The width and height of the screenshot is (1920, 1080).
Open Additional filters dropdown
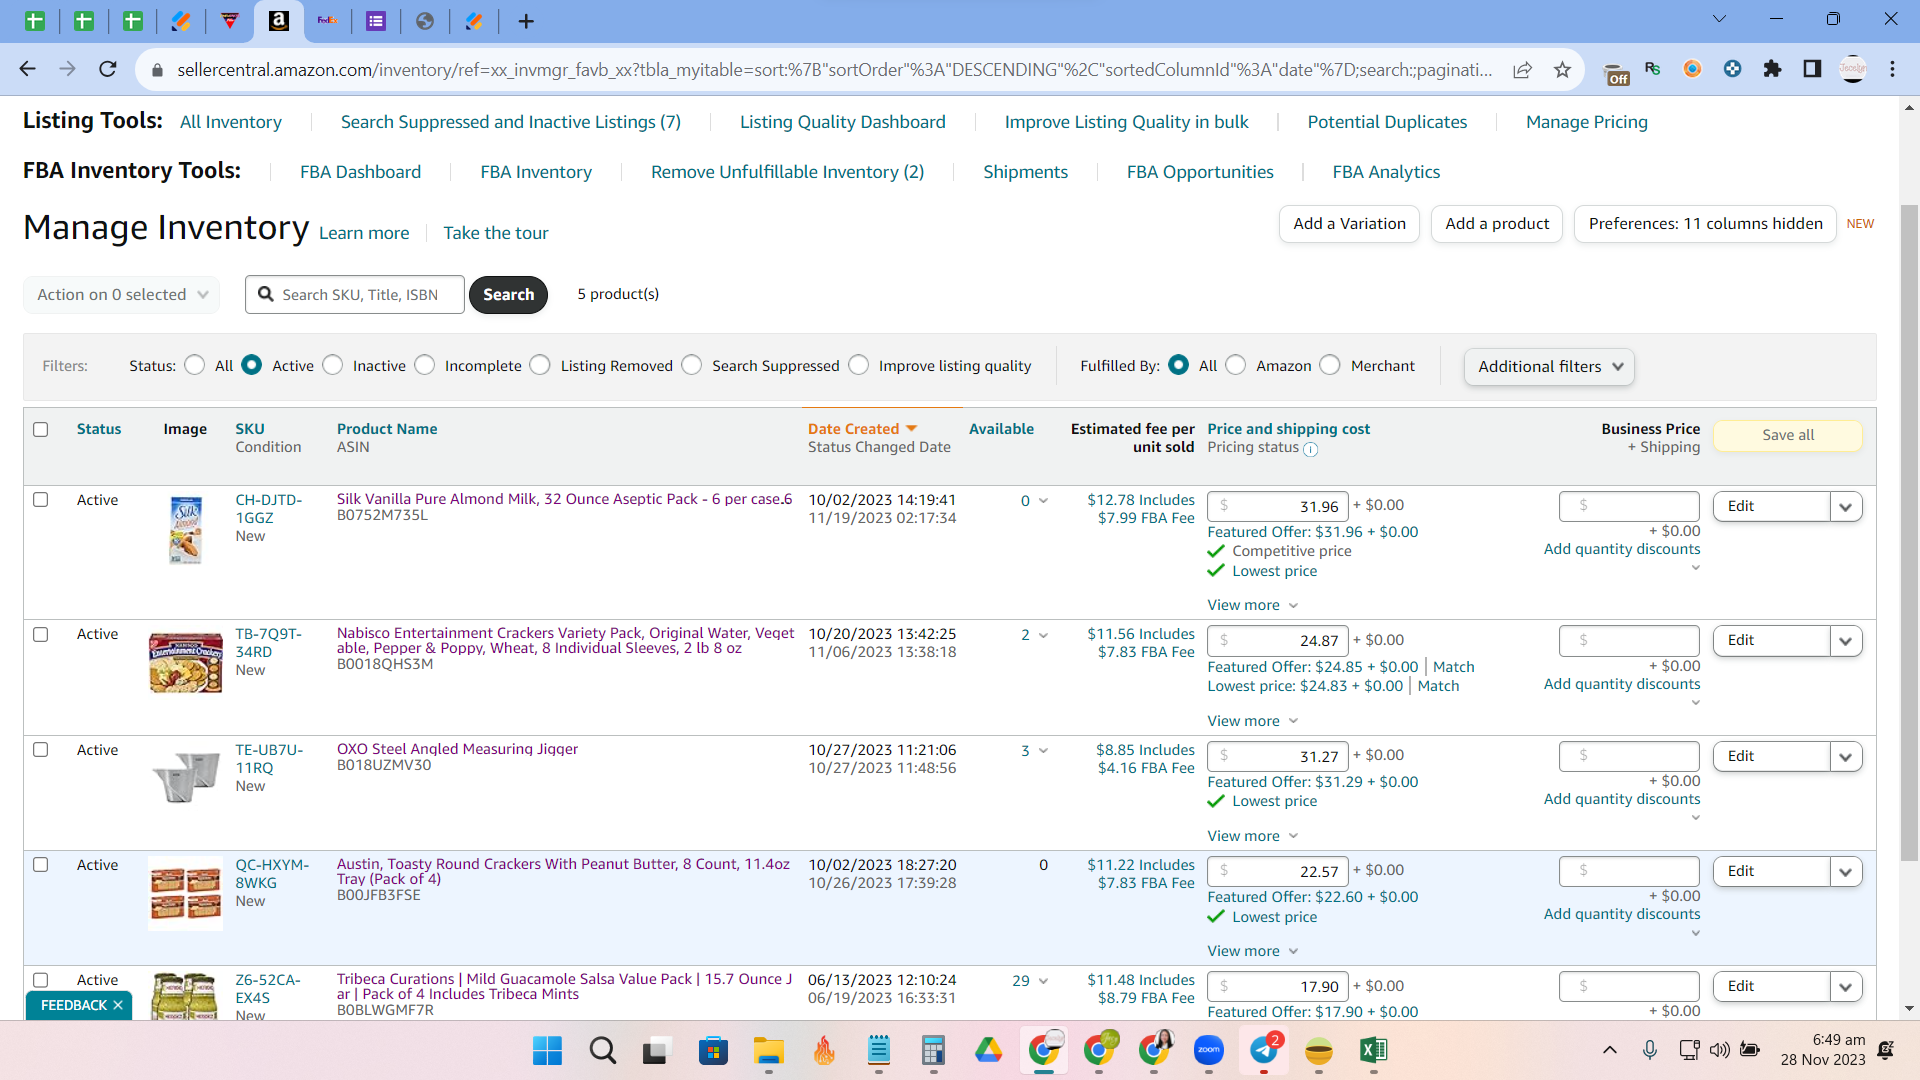1549,367
